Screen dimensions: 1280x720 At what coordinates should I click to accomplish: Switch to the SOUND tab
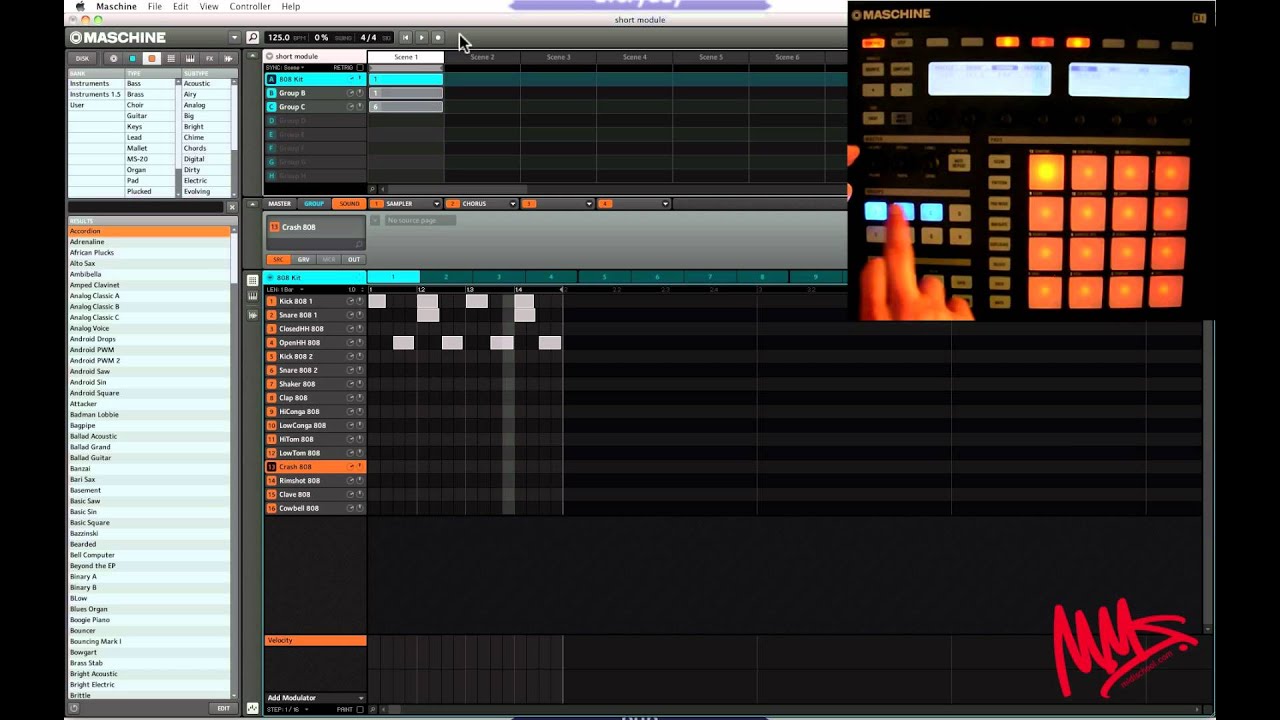pyautogui.click(x=349, y=204)
